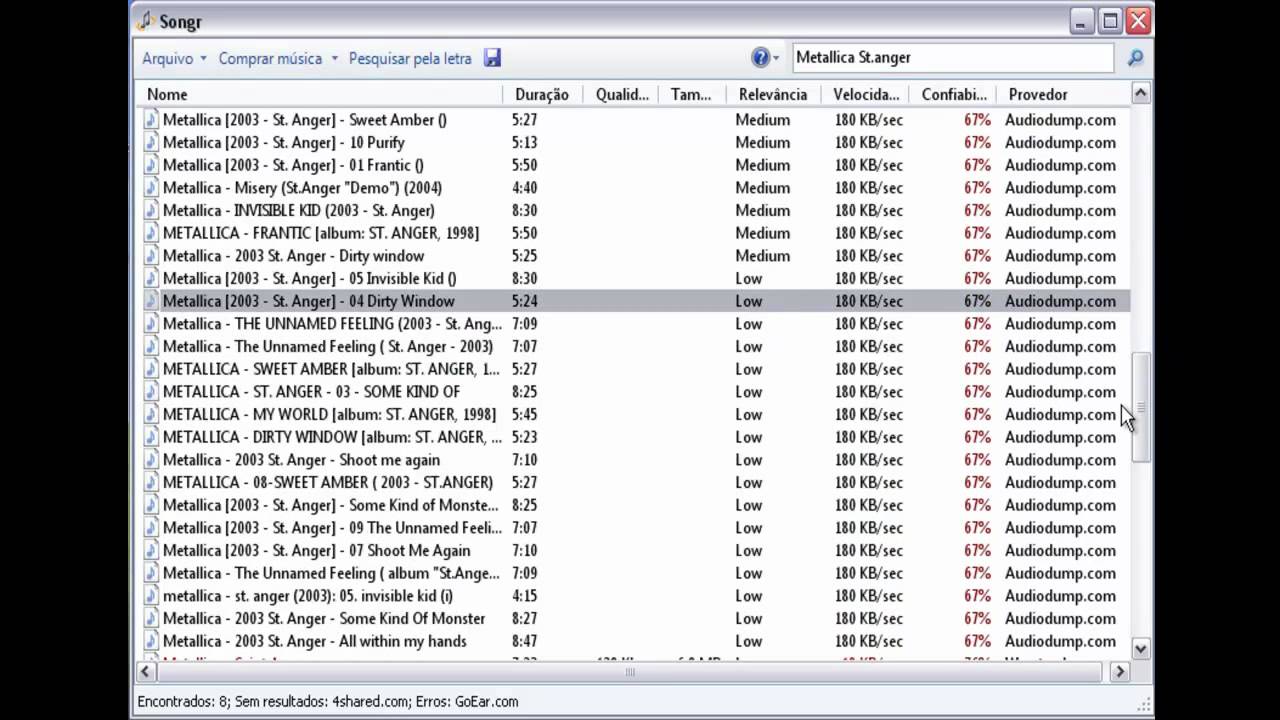The image size is (1280, 720).
Task: Click the vertical scrollbar thumb
Action: click(x=1141, y=407)
